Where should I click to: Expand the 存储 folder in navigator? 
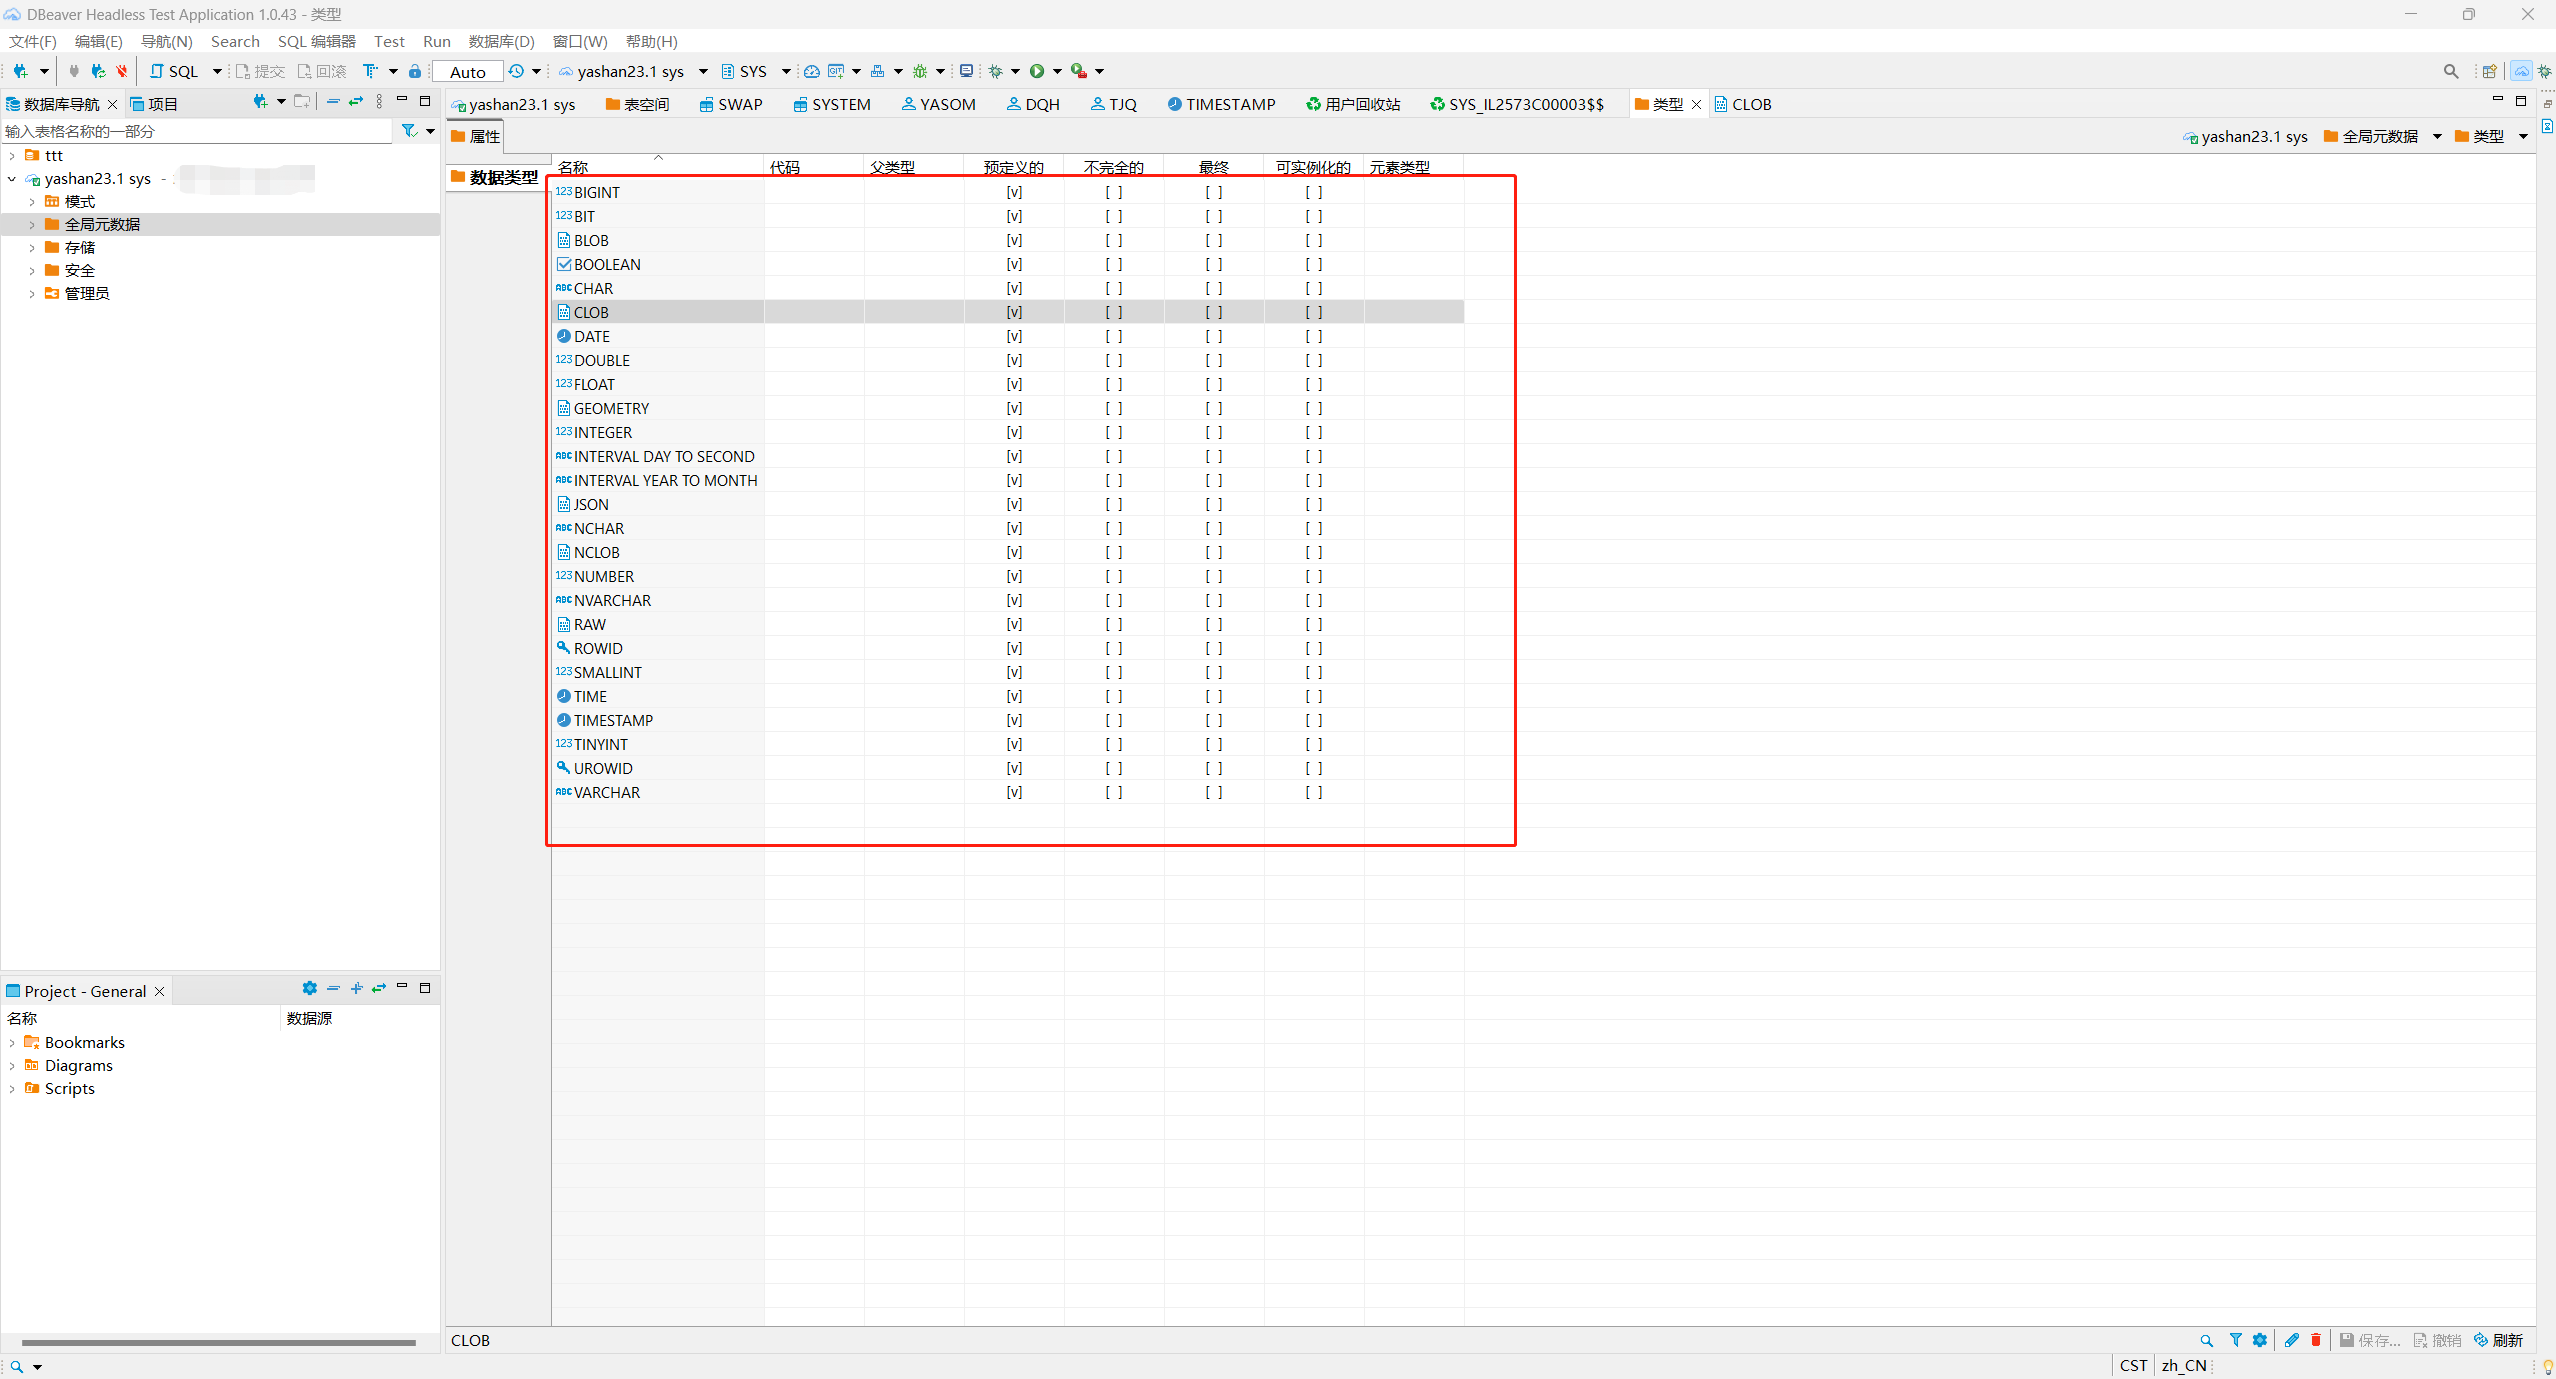(32, 248)
